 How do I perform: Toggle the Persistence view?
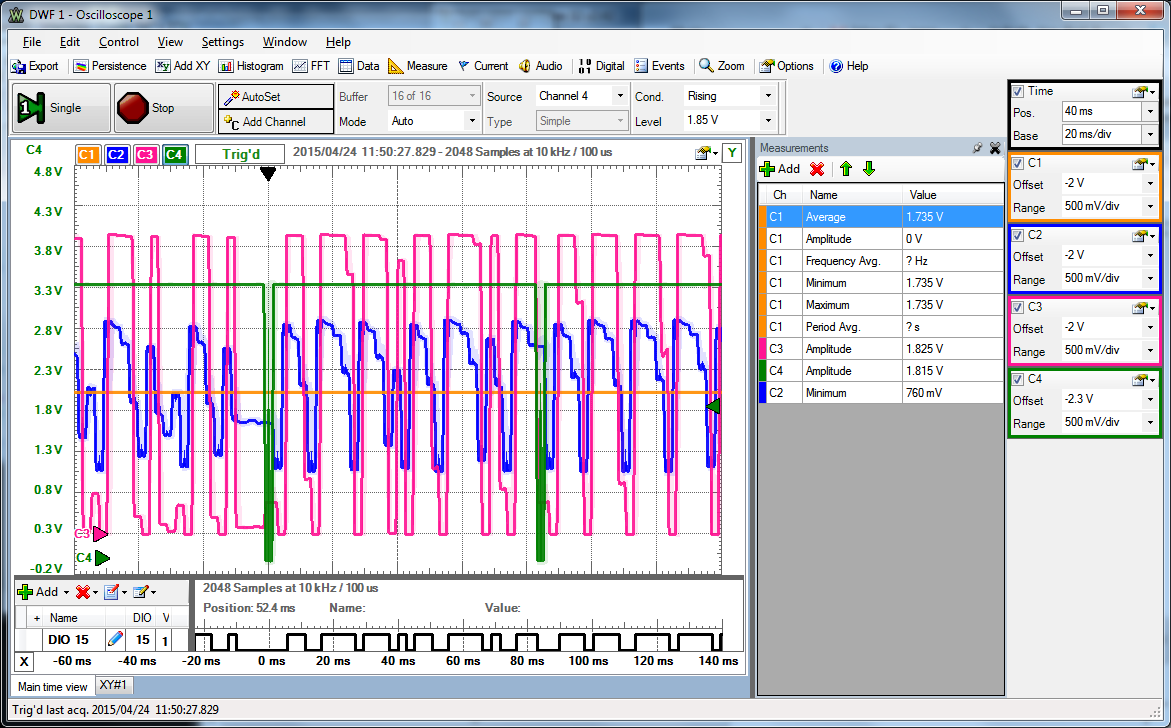pyautogui.click(x=110, y=66)
